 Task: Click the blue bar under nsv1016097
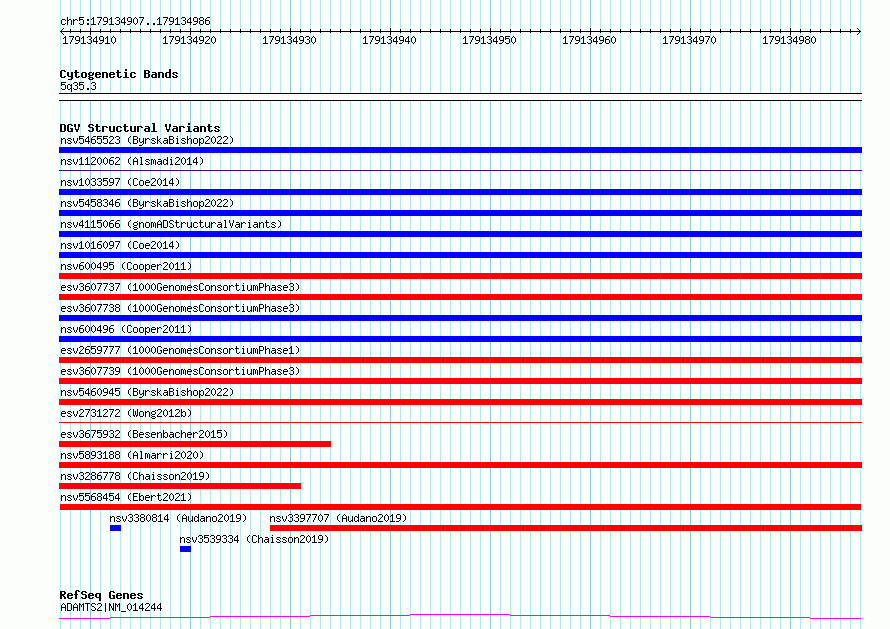460,255
